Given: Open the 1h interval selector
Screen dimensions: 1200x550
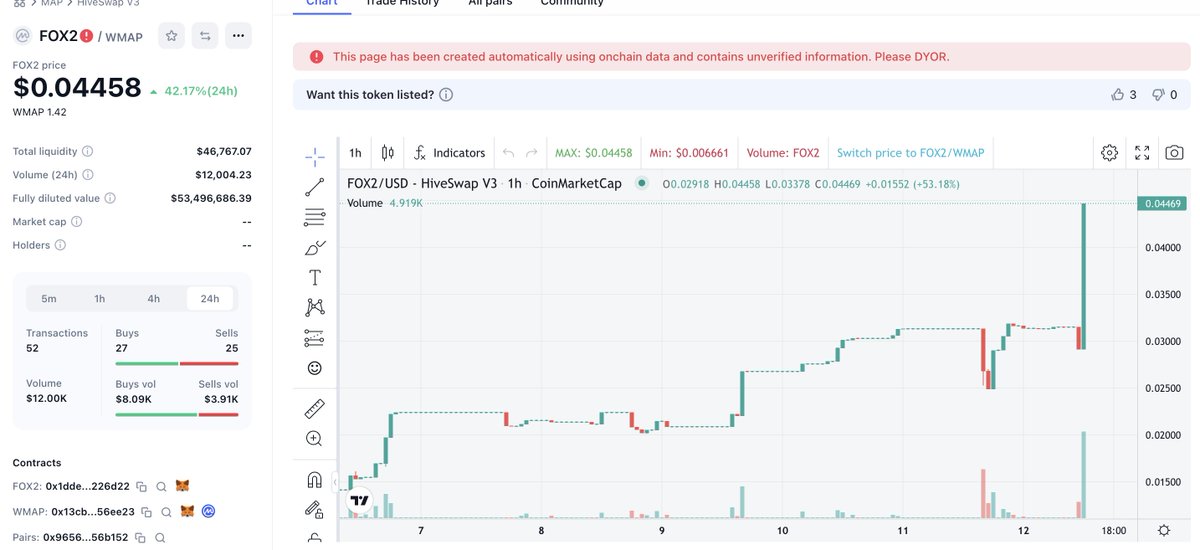Looking at the screenshot, I should tap(355, 153).
